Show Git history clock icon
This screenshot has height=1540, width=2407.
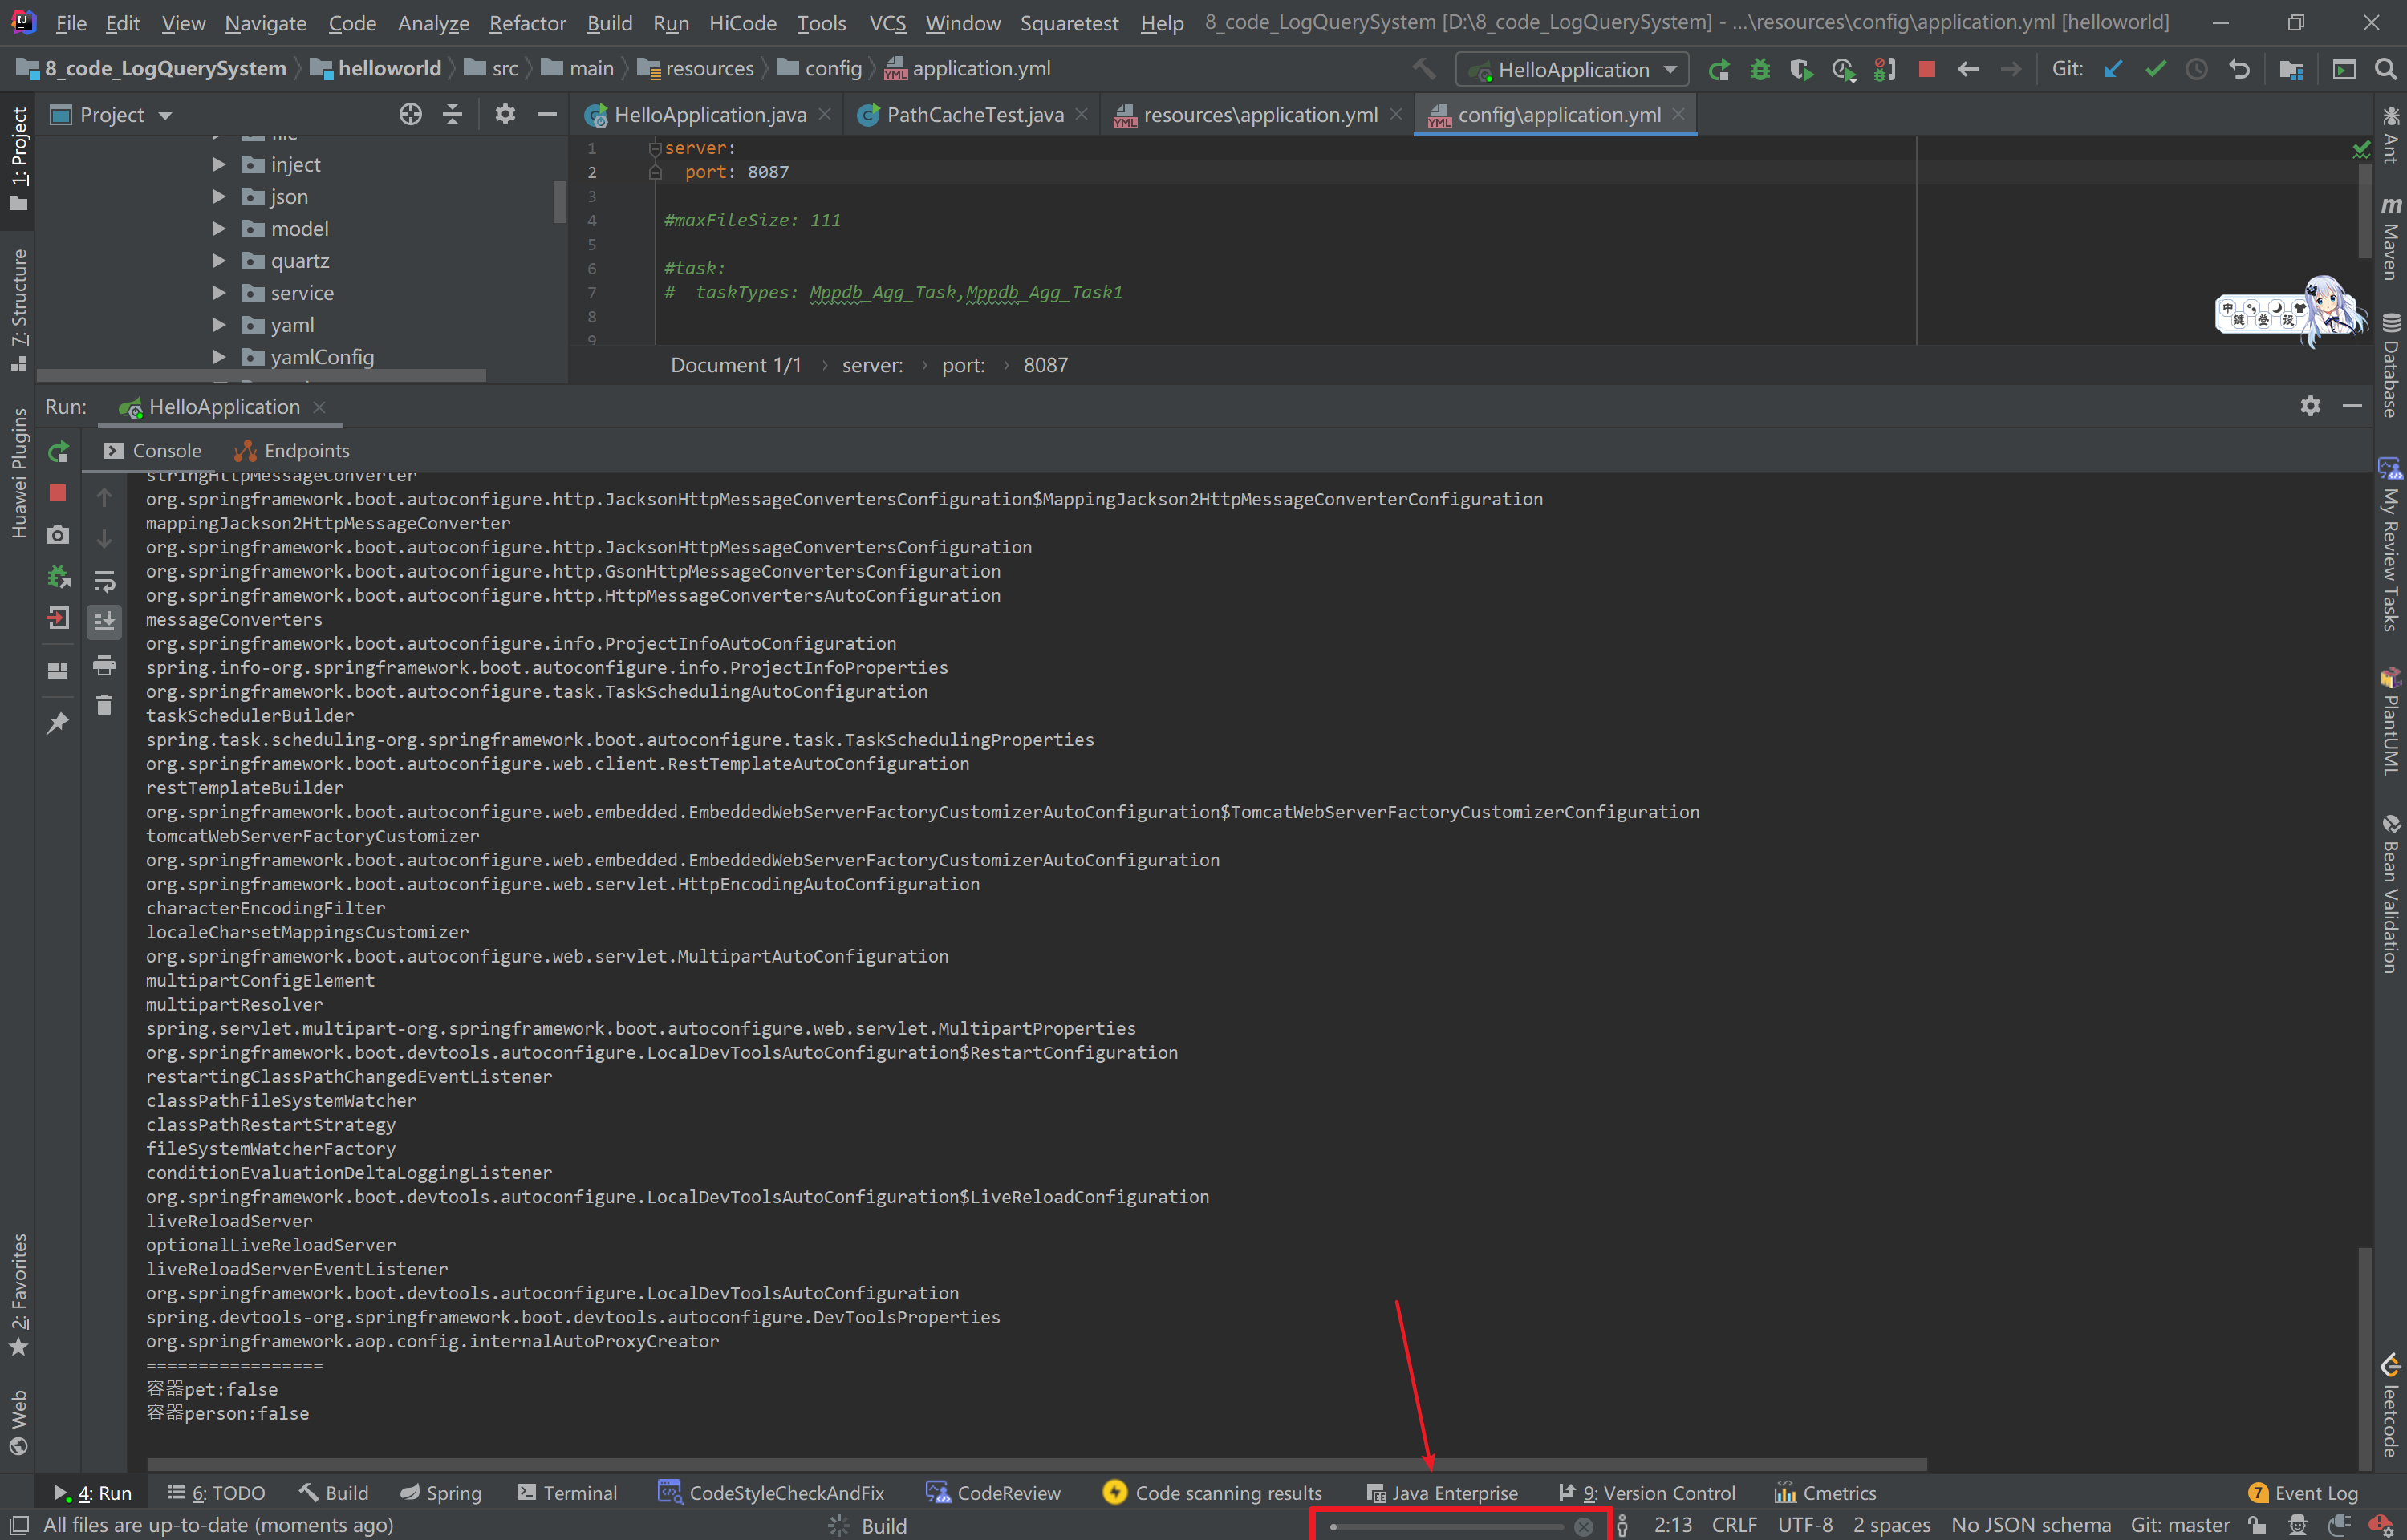click(x=2197, y=69)
